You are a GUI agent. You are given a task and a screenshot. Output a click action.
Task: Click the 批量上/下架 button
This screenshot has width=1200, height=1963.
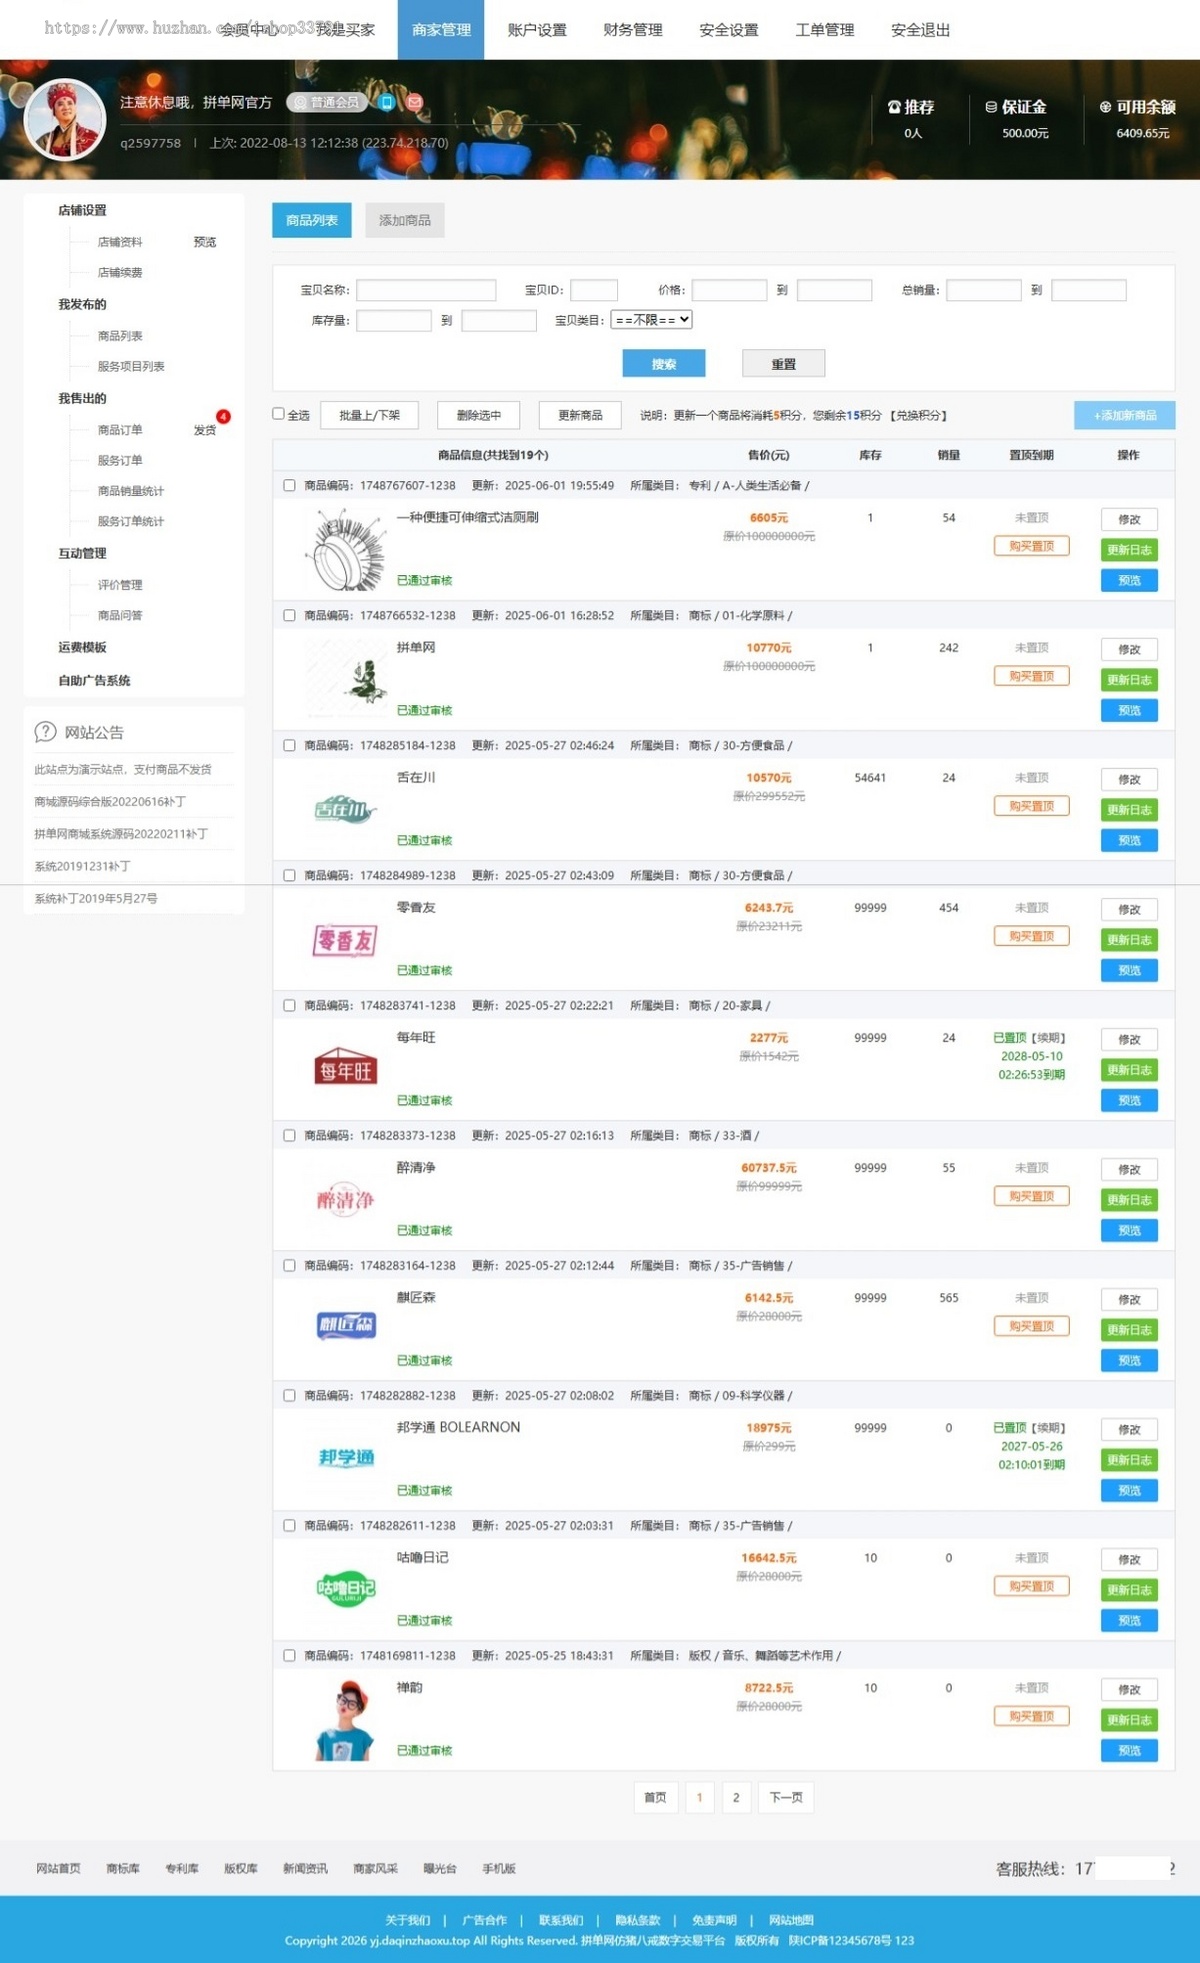(370, 415)
